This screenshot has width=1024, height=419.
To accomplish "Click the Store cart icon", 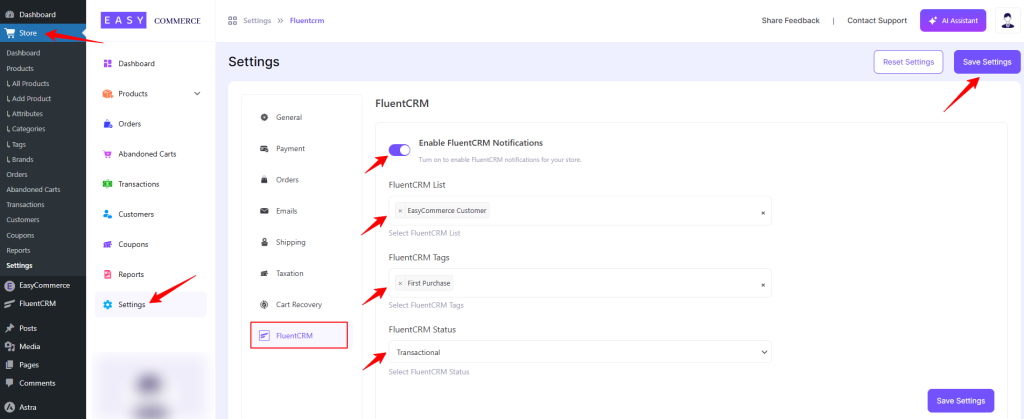I will coord(10,33).
